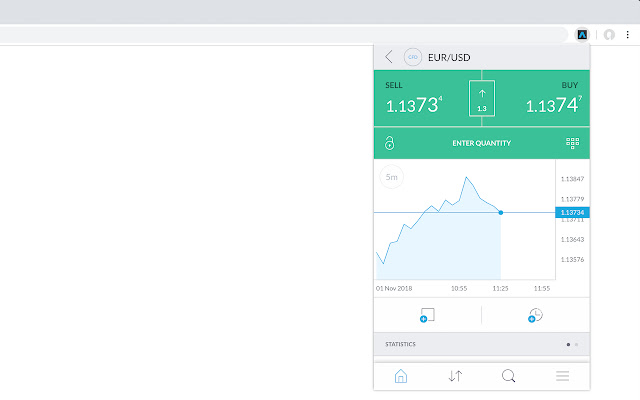Viewport: 640px width, 400px height.
Task: Click the SELL price 1.1373 tile
Action: click(x=420, y=98)
